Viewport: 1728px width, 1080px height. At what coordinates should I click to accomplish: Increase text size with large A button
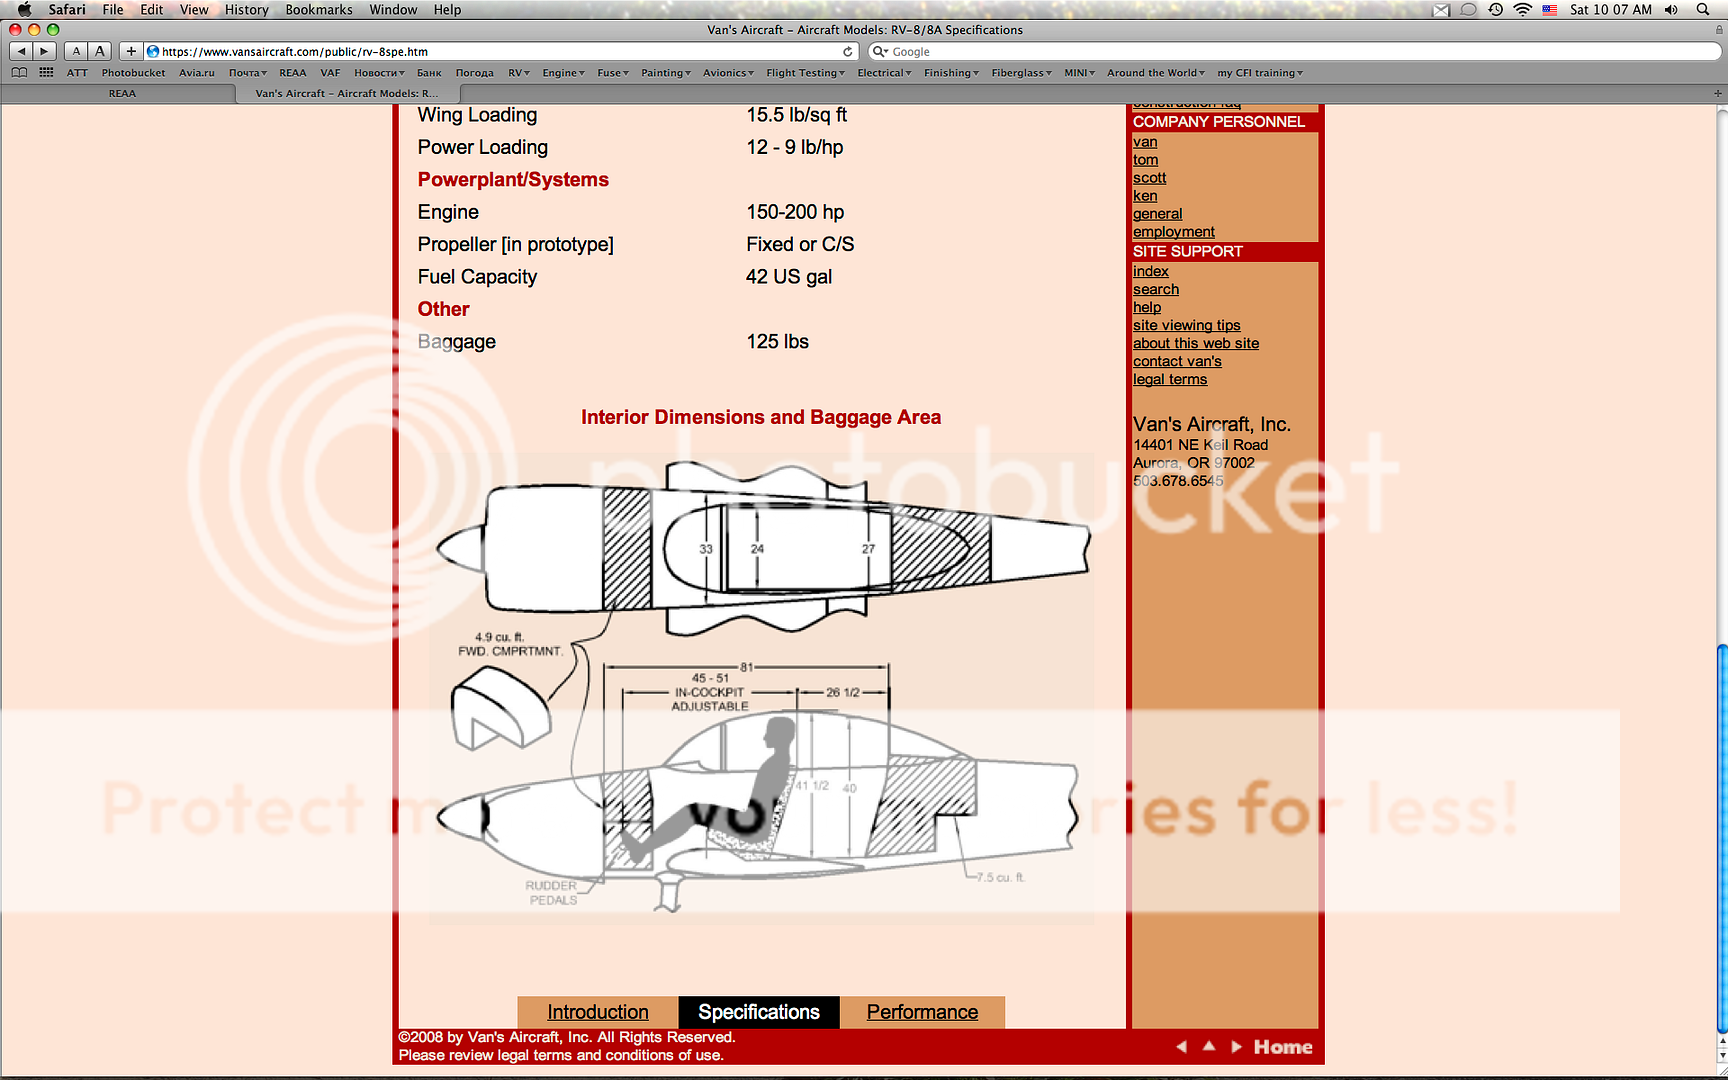coord(100,51)
